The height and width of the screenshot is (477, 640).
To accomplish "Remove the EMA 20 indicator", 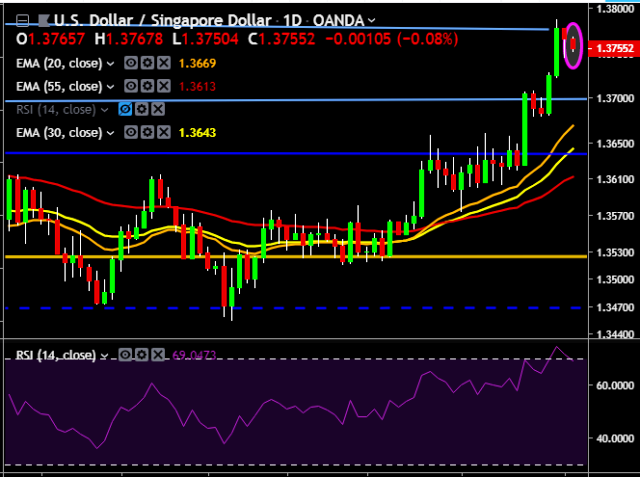I will tap(164, 63).
